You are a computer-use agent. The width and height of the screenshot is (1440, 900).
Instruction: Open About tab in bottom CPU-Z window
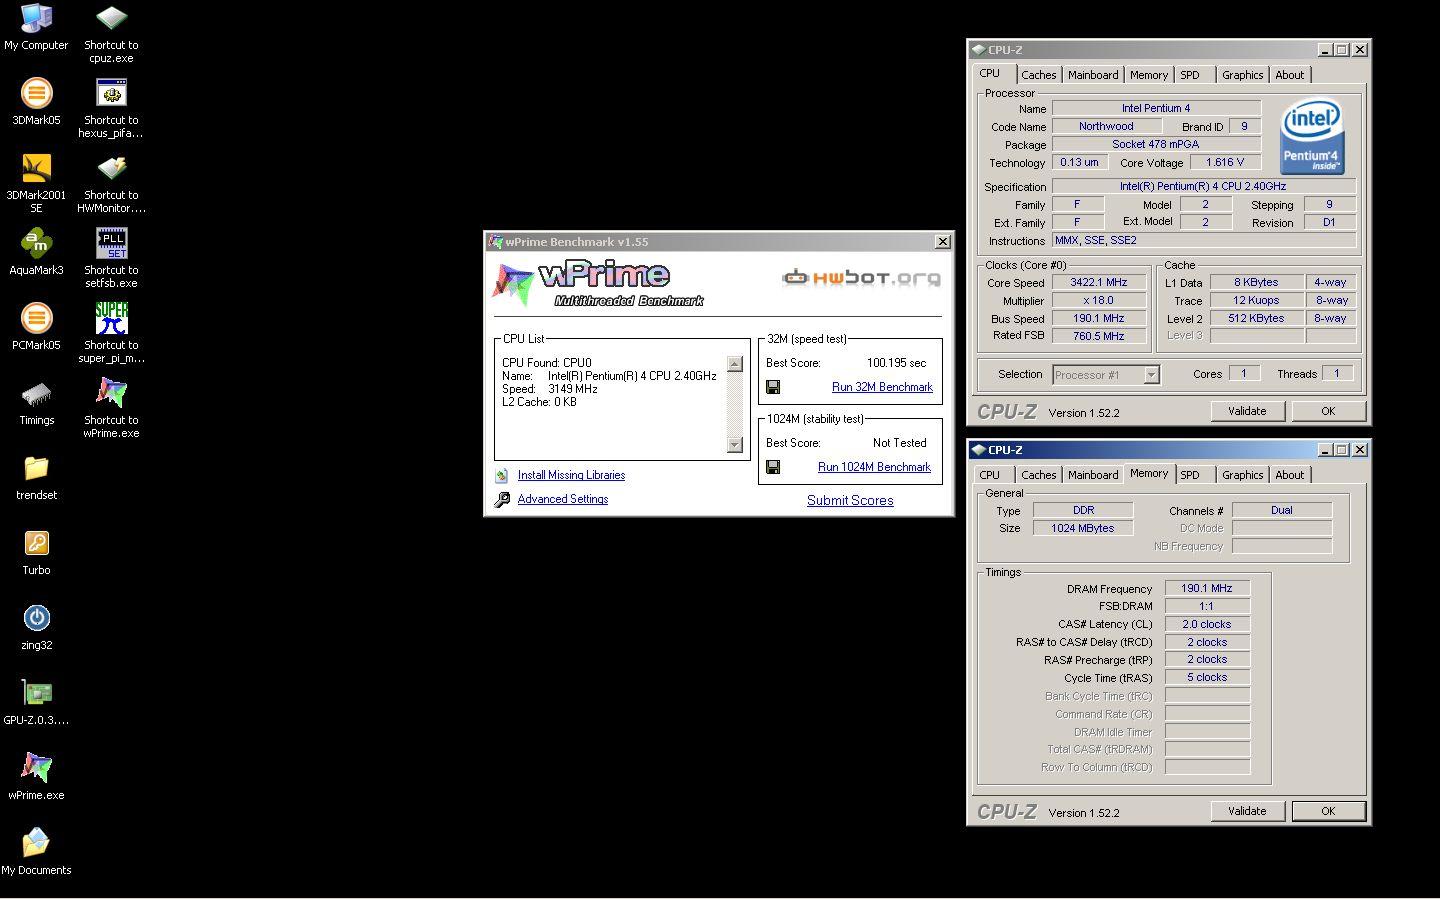point(1290,475)
